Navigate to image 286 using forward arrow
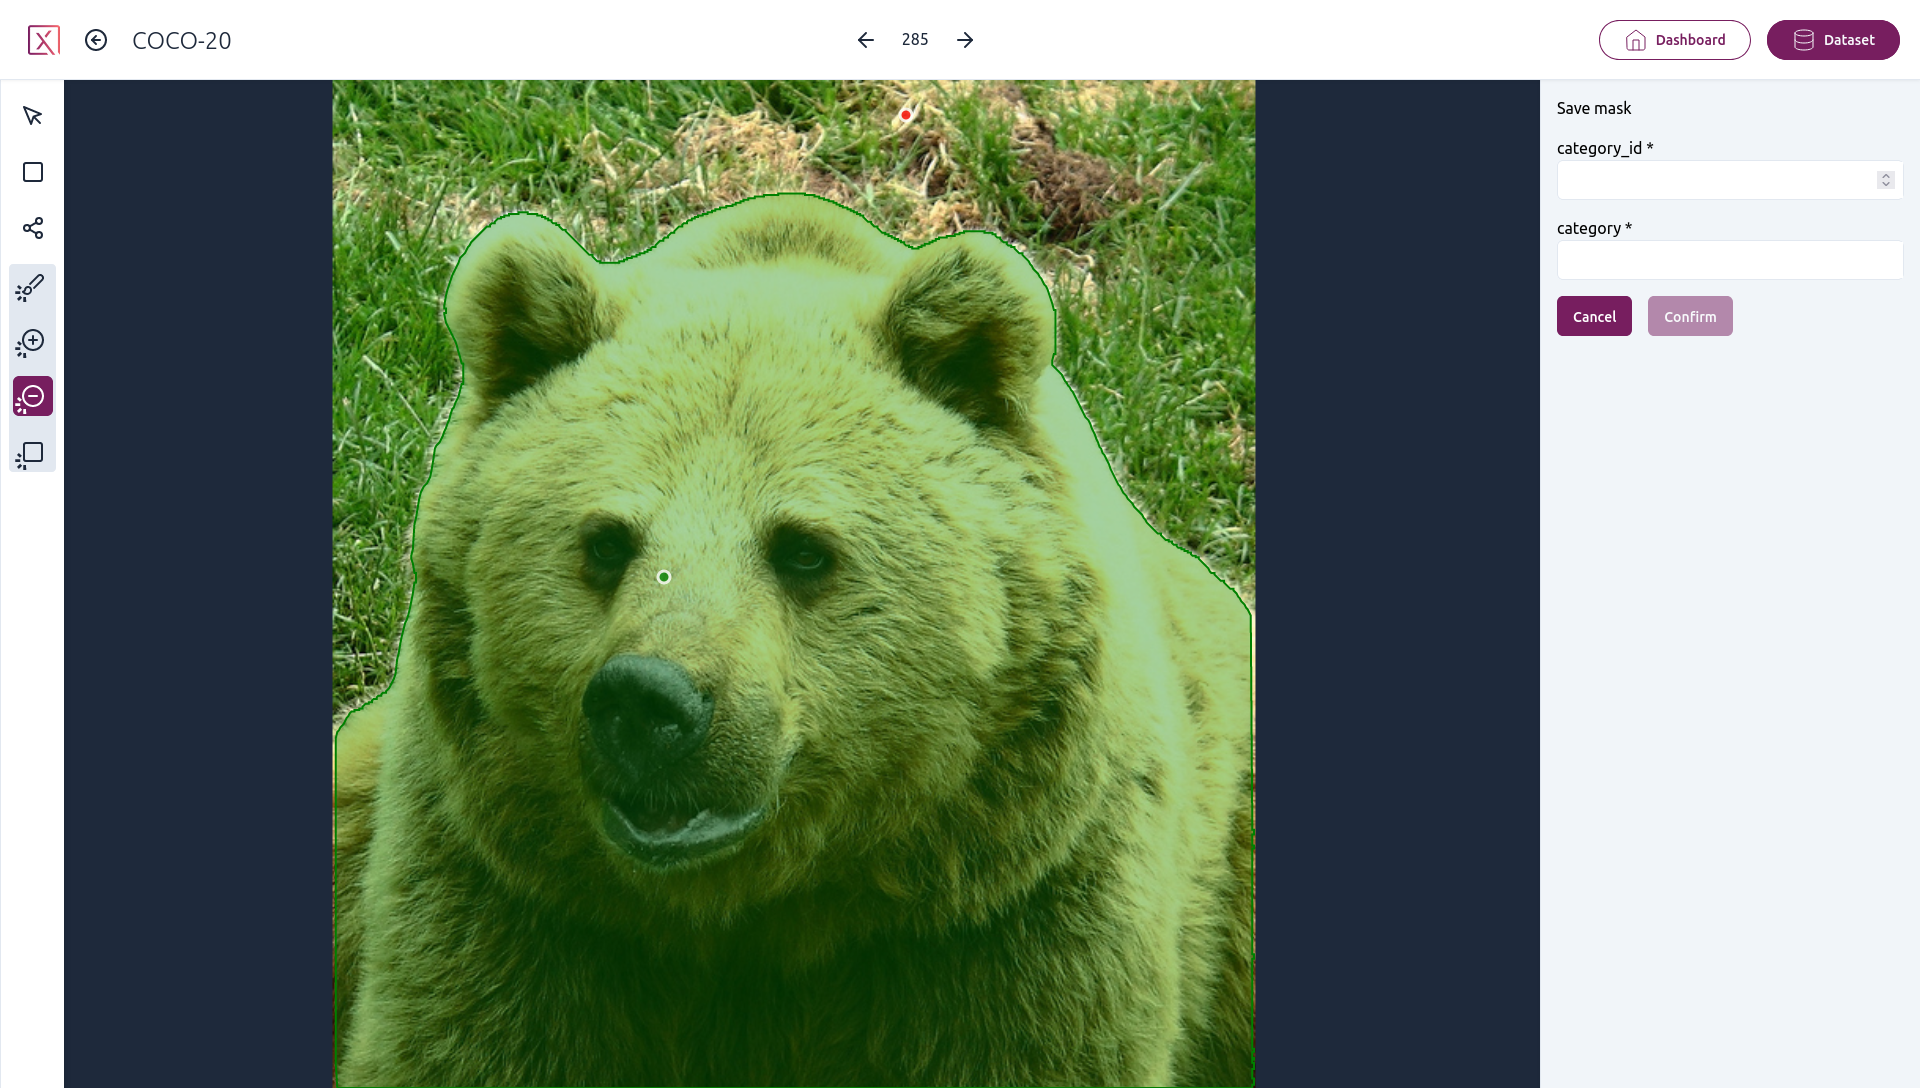 [x=965, y=40]
